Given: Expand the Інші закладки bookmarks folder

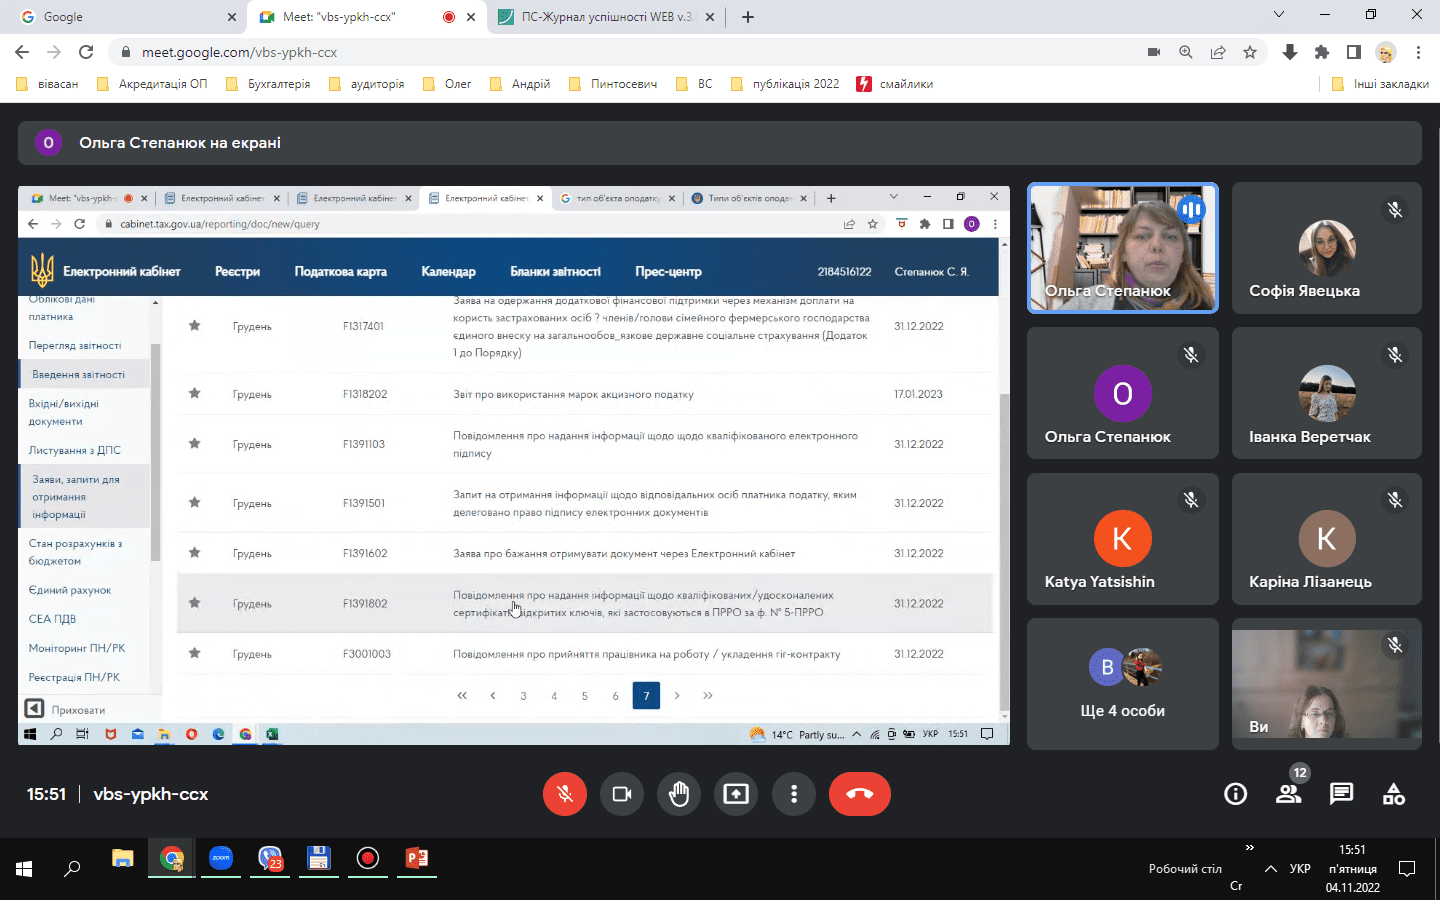Looking at the screenshot, I should (1380, 84).
